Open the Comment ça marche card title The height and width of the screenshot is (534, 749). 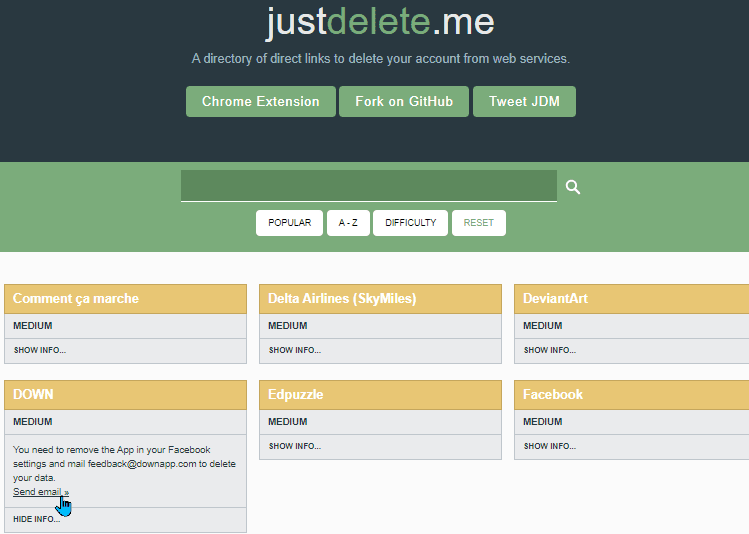click(x=75, y=299)
